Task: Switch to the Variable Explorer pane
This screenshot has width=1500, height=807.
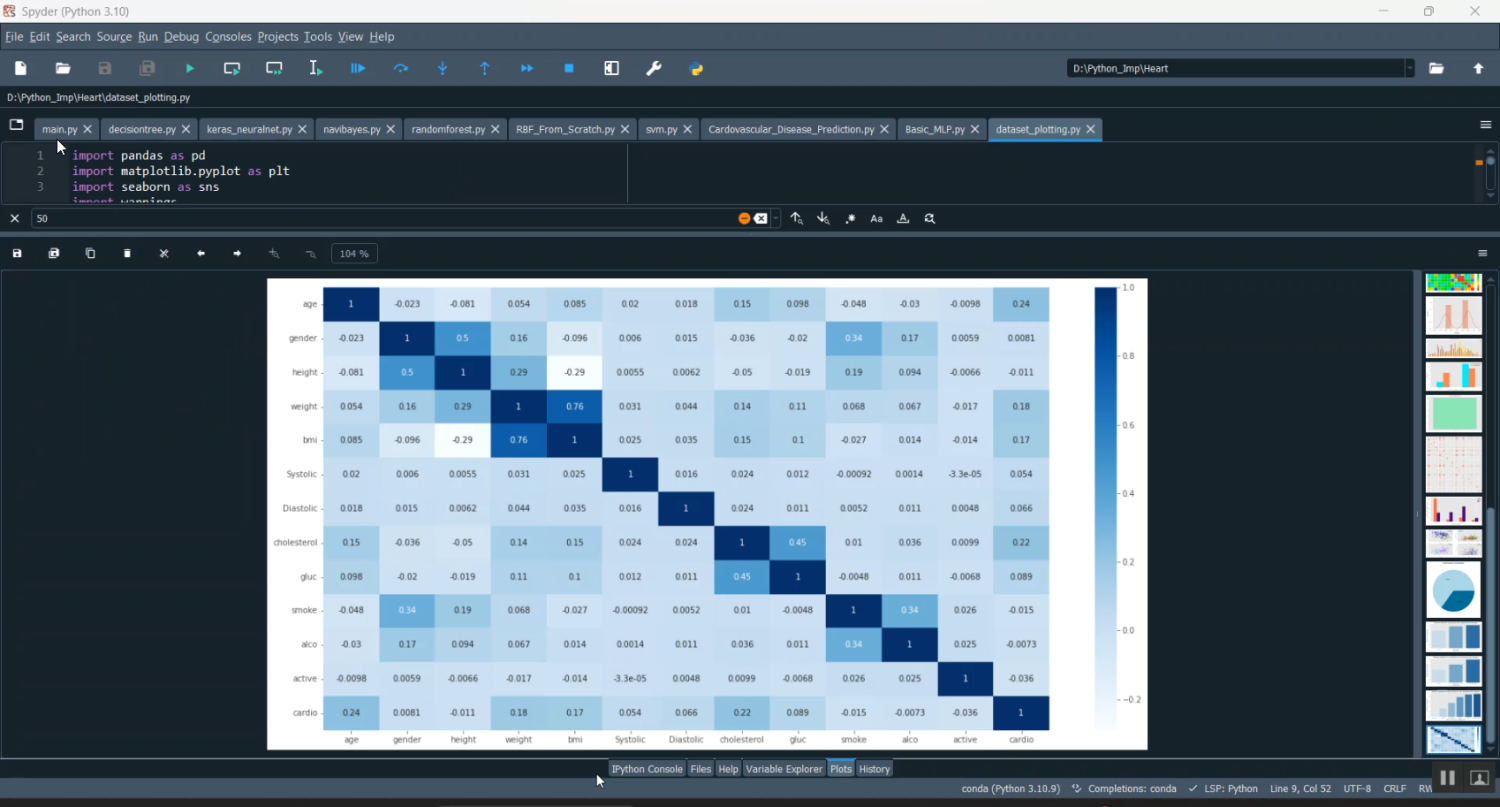Action: click(x=784, y=769)
